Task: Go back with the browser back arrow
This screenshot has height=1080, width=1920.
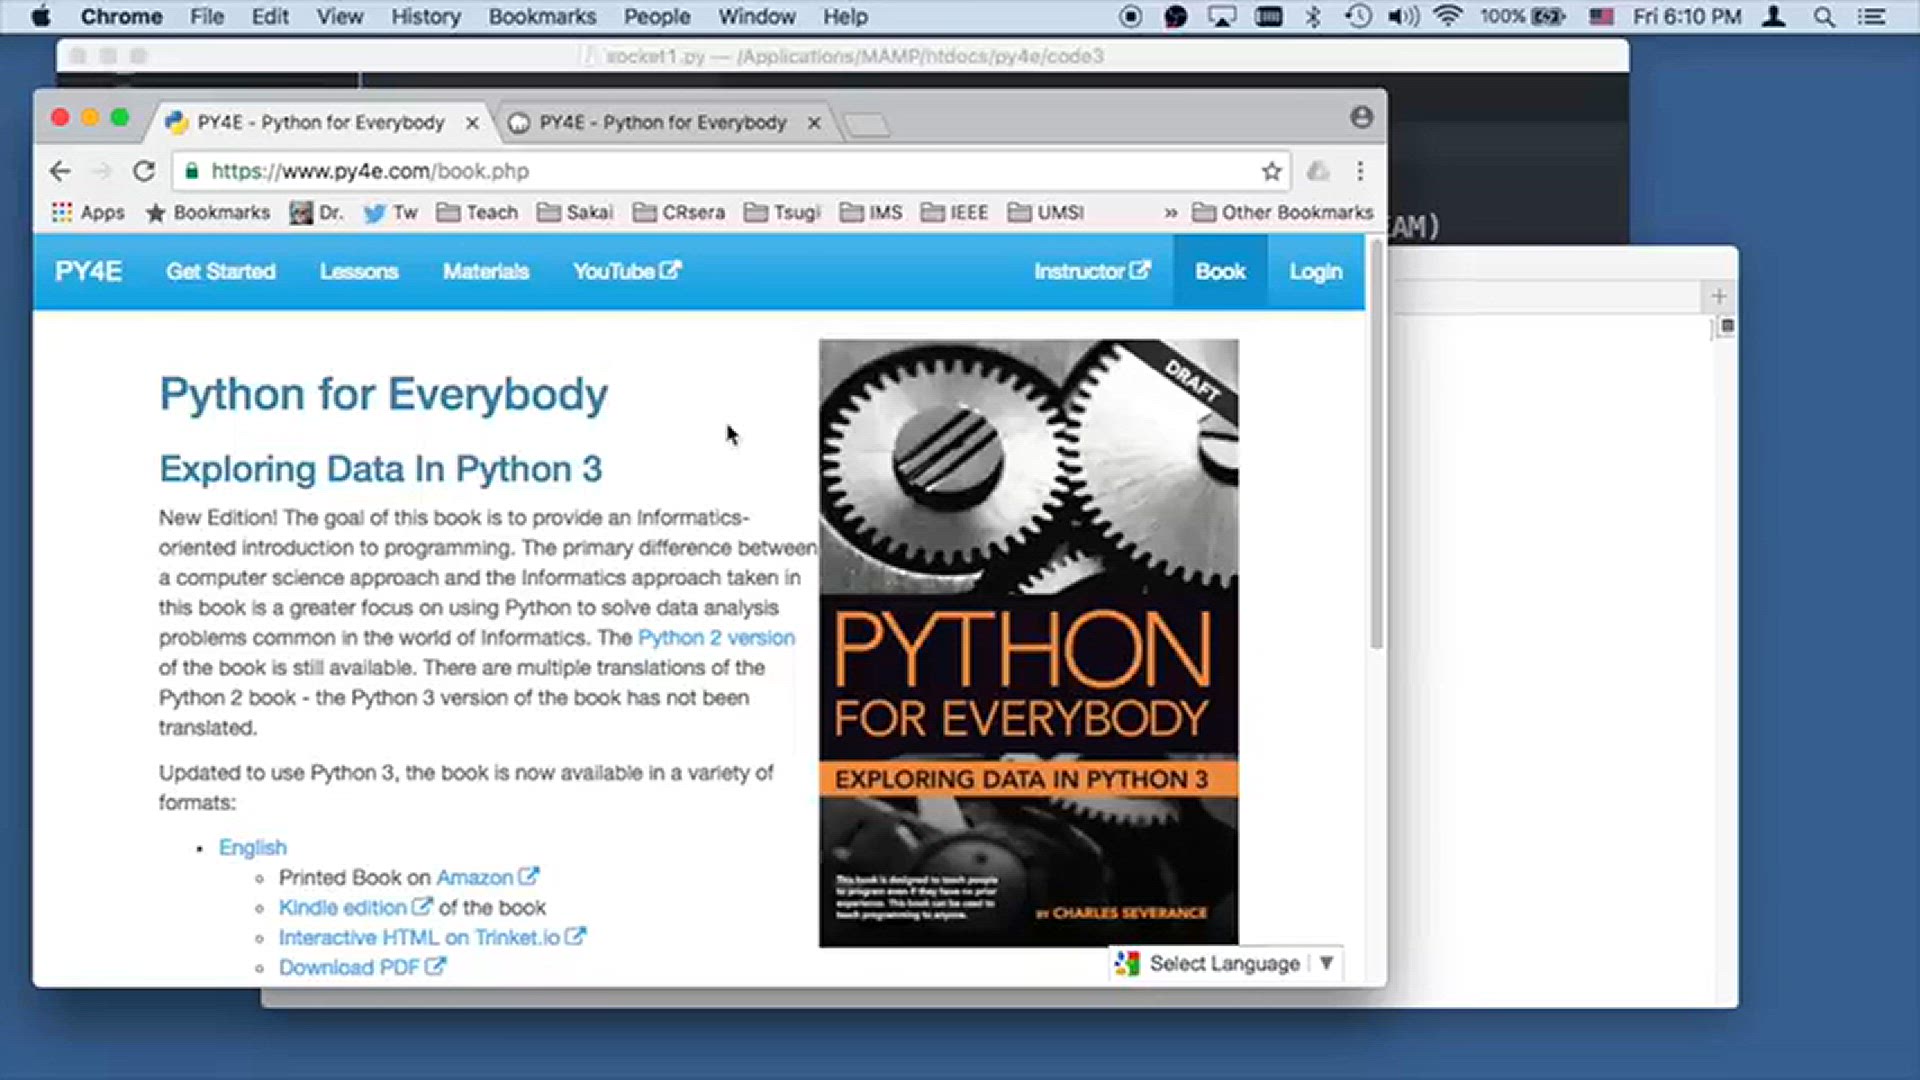Action: [x=60, y=171]
